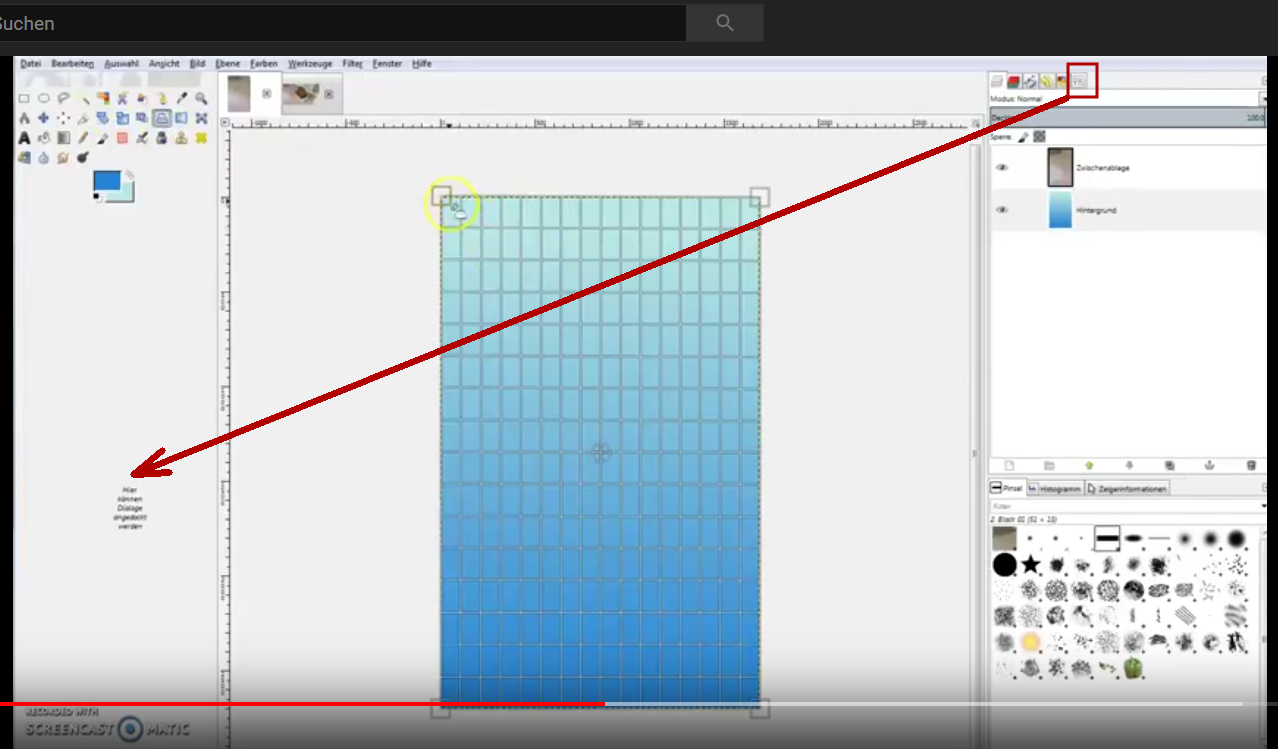Select the Zwischenablage layer thumbnail
Screen dimensions: 1278x751
1060,168
